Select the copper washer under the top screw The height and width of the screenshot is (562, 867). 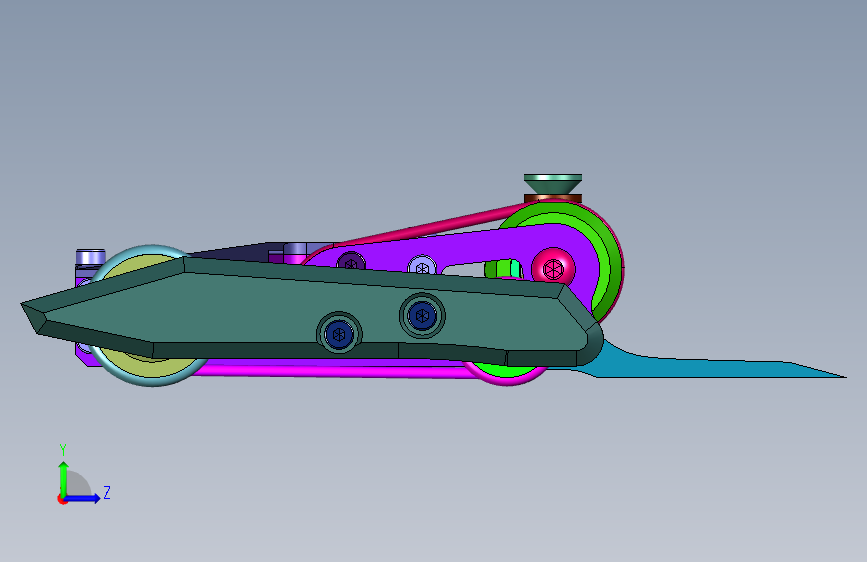click(552, 198)
